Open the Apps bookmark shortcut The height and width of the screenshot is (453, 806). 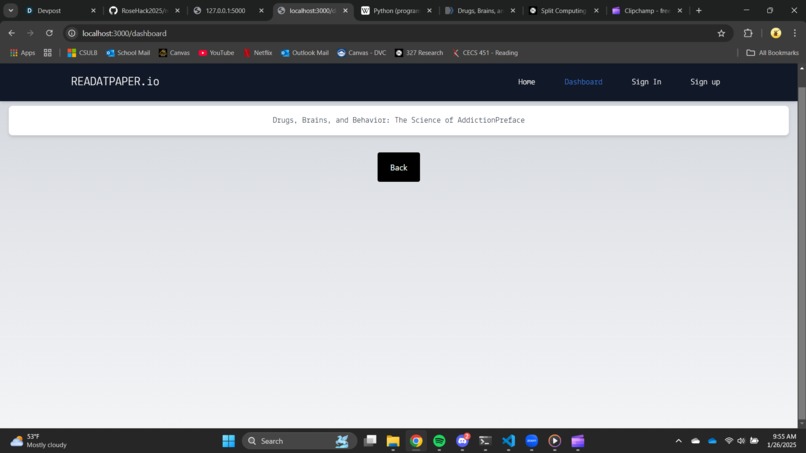point(22,52)
